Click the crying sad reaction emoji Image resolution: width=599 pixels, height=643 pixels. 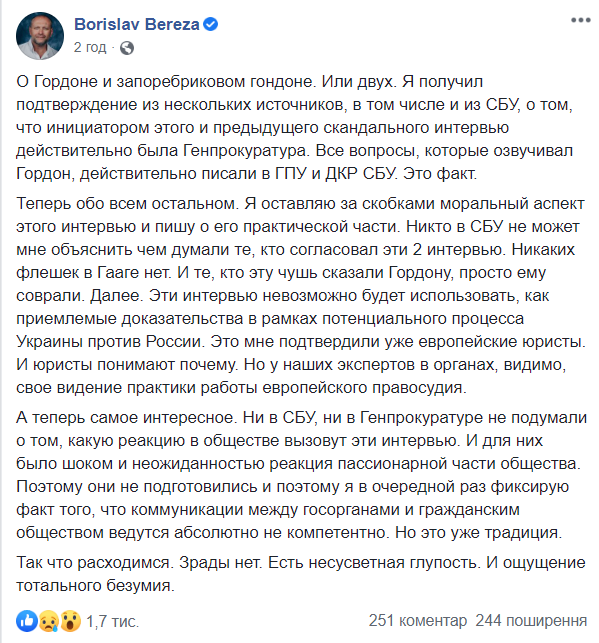48,621
